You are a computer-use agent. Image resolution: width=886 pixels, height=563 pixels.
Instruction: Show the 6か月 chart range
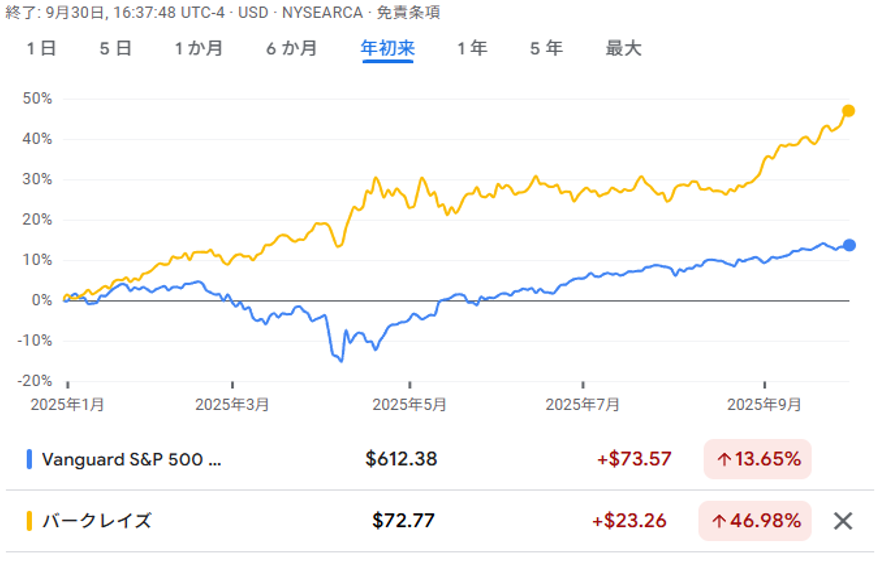pos(292,48)
